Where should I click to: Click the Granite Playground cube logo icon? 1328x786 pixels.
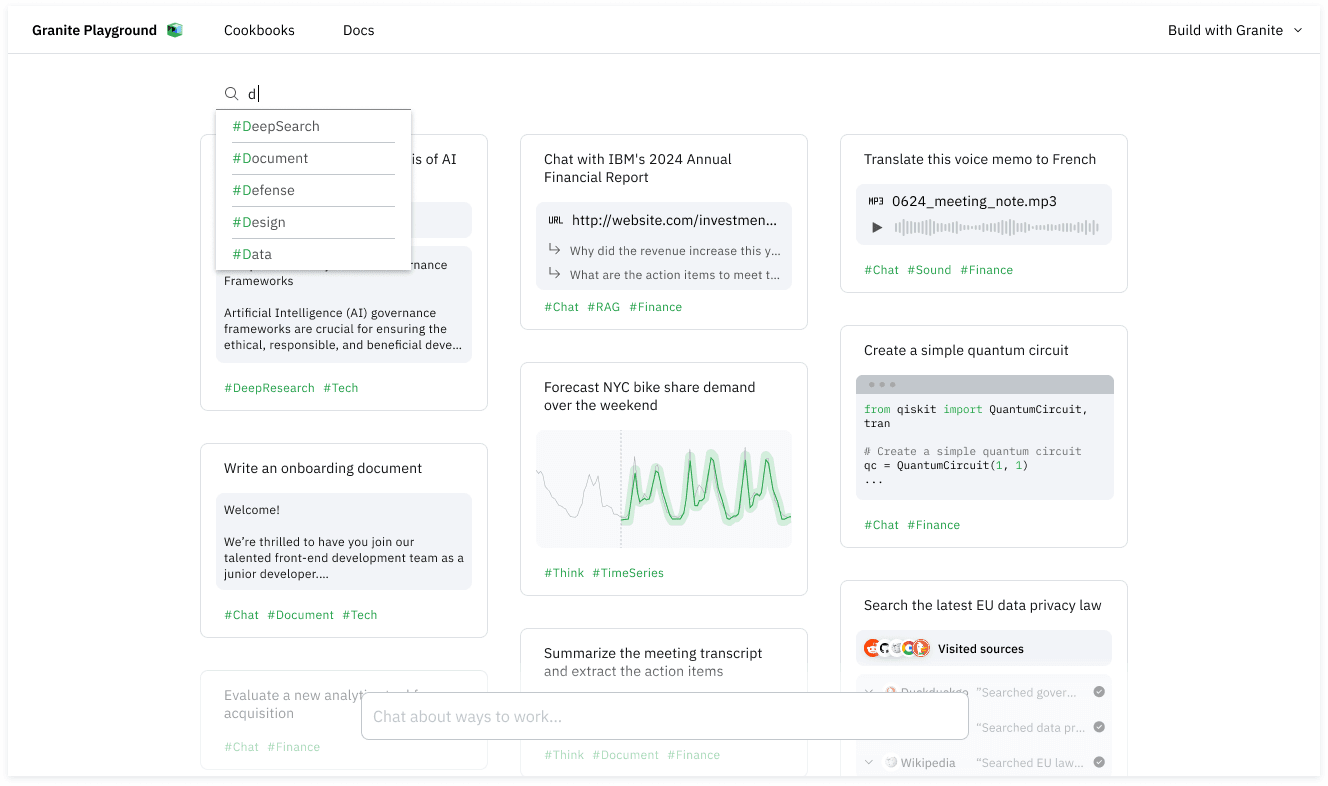175,30
